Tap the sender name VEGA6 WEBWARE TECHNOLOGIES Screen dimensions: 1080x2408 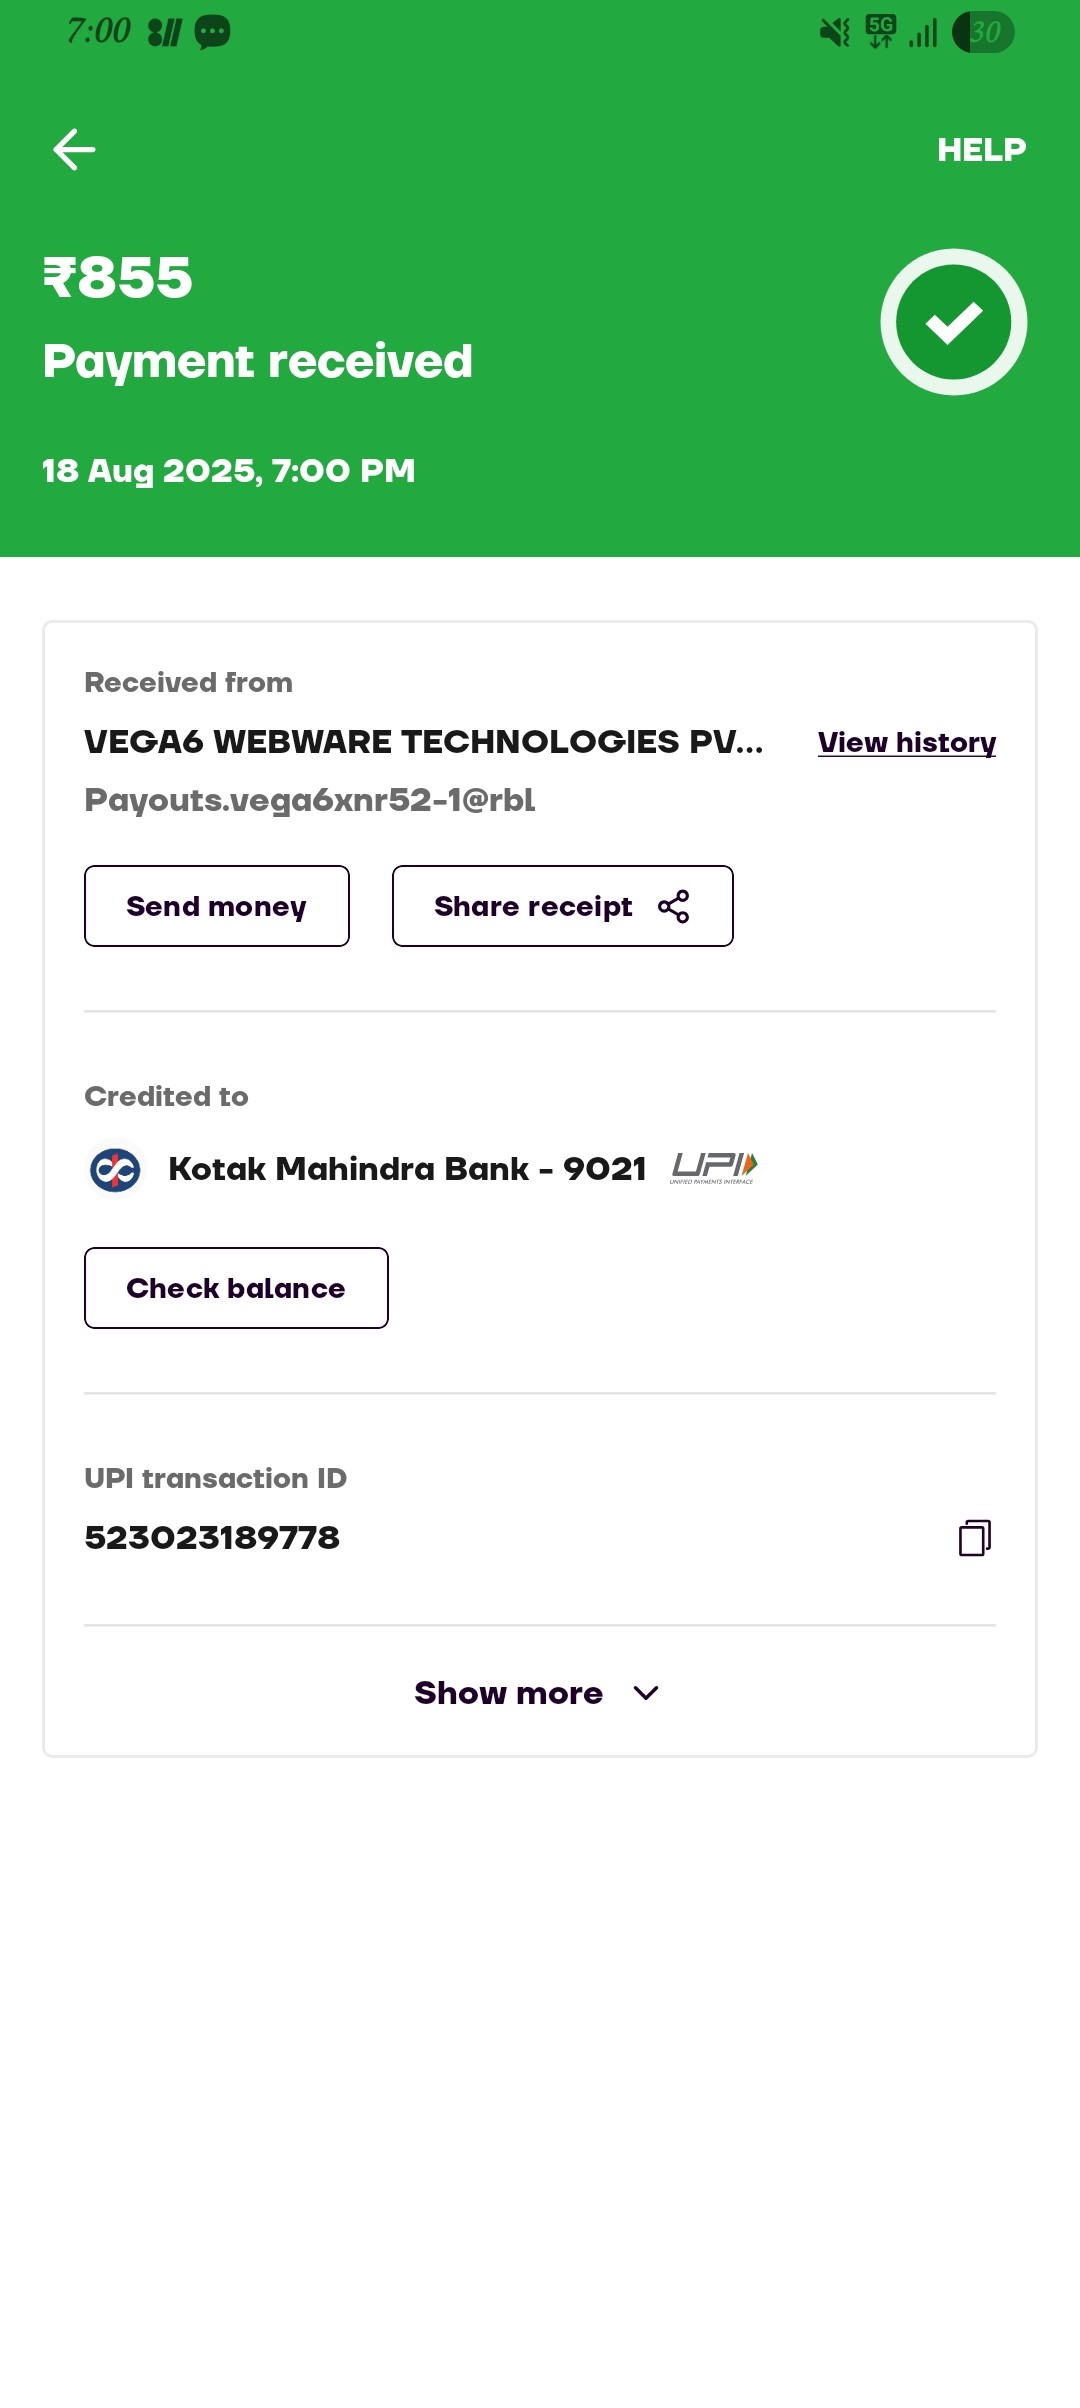tap(423, 742)
